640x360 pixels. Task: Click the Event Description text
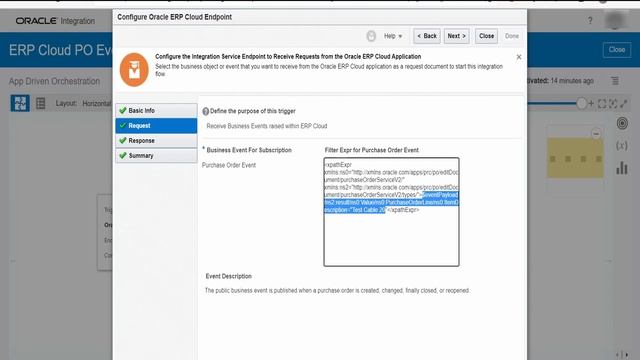229,276
